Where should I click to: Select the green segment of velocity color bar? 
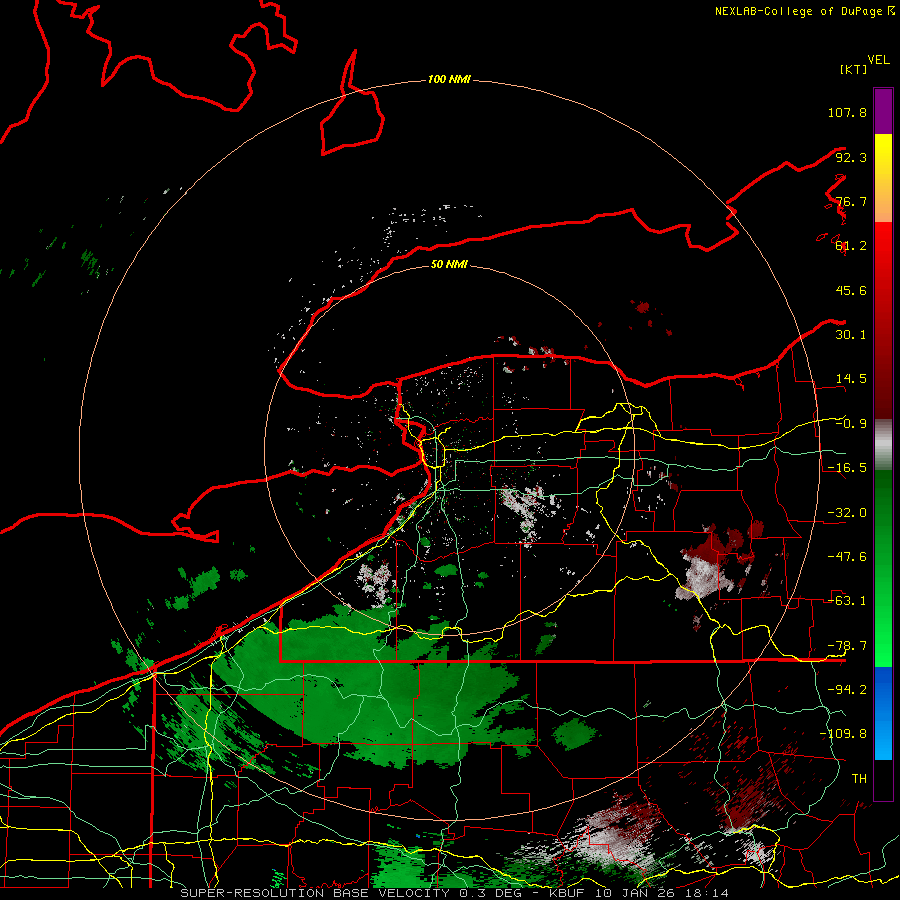click(x=883, y=568)
